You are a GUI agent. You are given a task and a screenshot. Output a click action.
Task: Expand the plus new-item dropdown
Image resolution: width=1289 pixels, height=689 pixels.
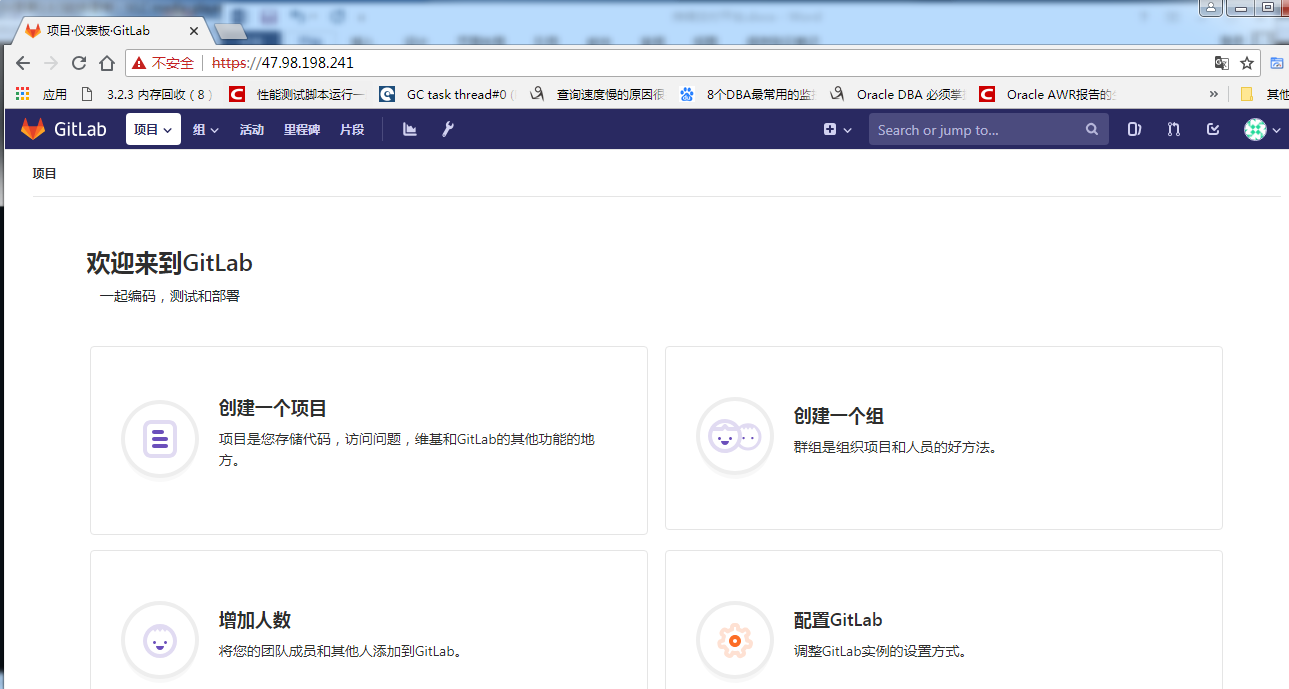pos(837,130)
